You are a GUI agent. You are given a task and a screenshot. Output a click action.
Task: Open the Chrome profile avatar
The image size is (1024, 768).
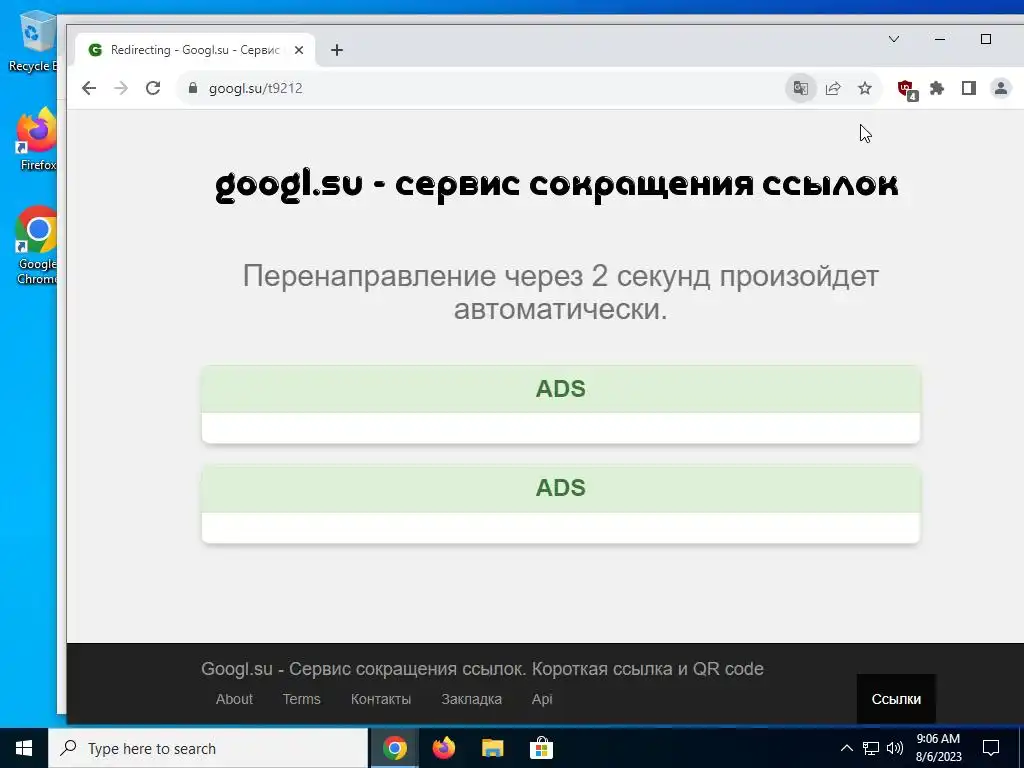1000,88
